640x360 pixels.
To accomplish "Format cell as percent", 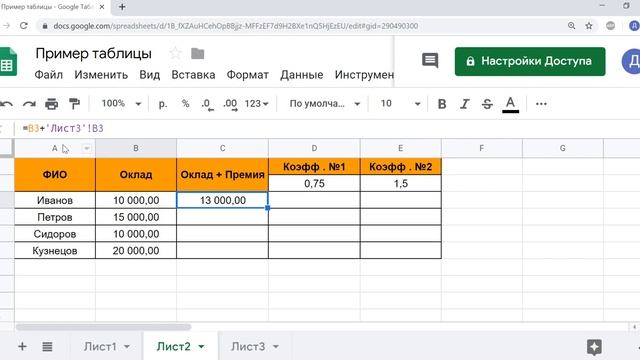I will tap(185, 104).
